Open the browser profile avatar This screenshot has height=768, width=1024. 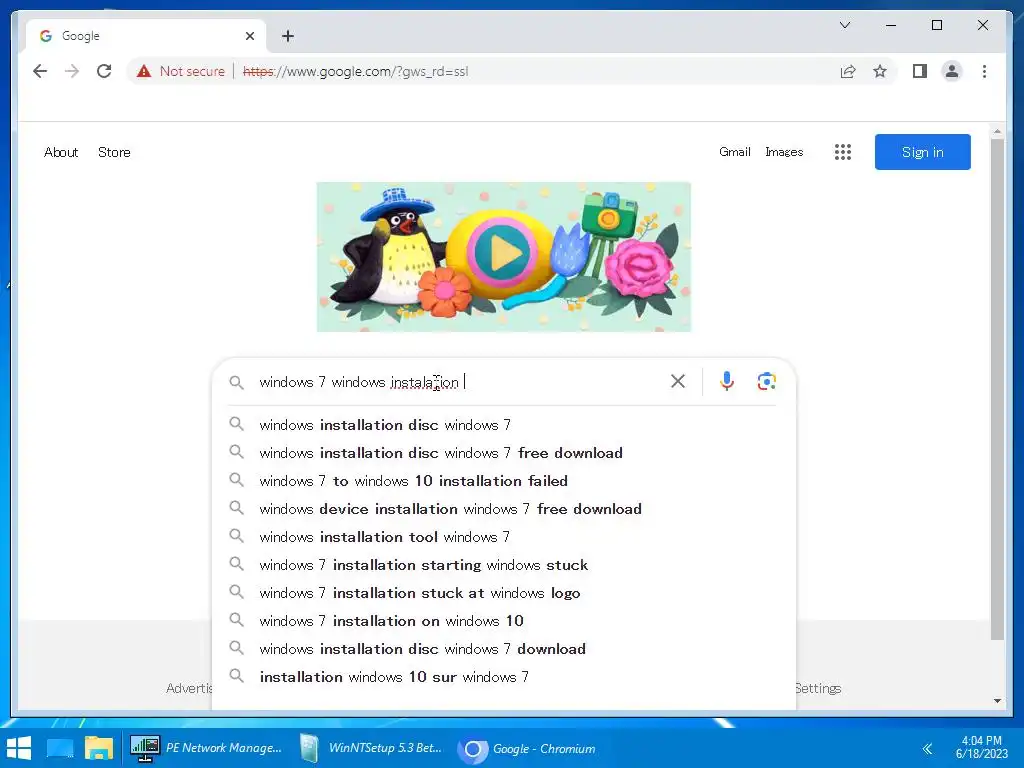click(952, 71)
